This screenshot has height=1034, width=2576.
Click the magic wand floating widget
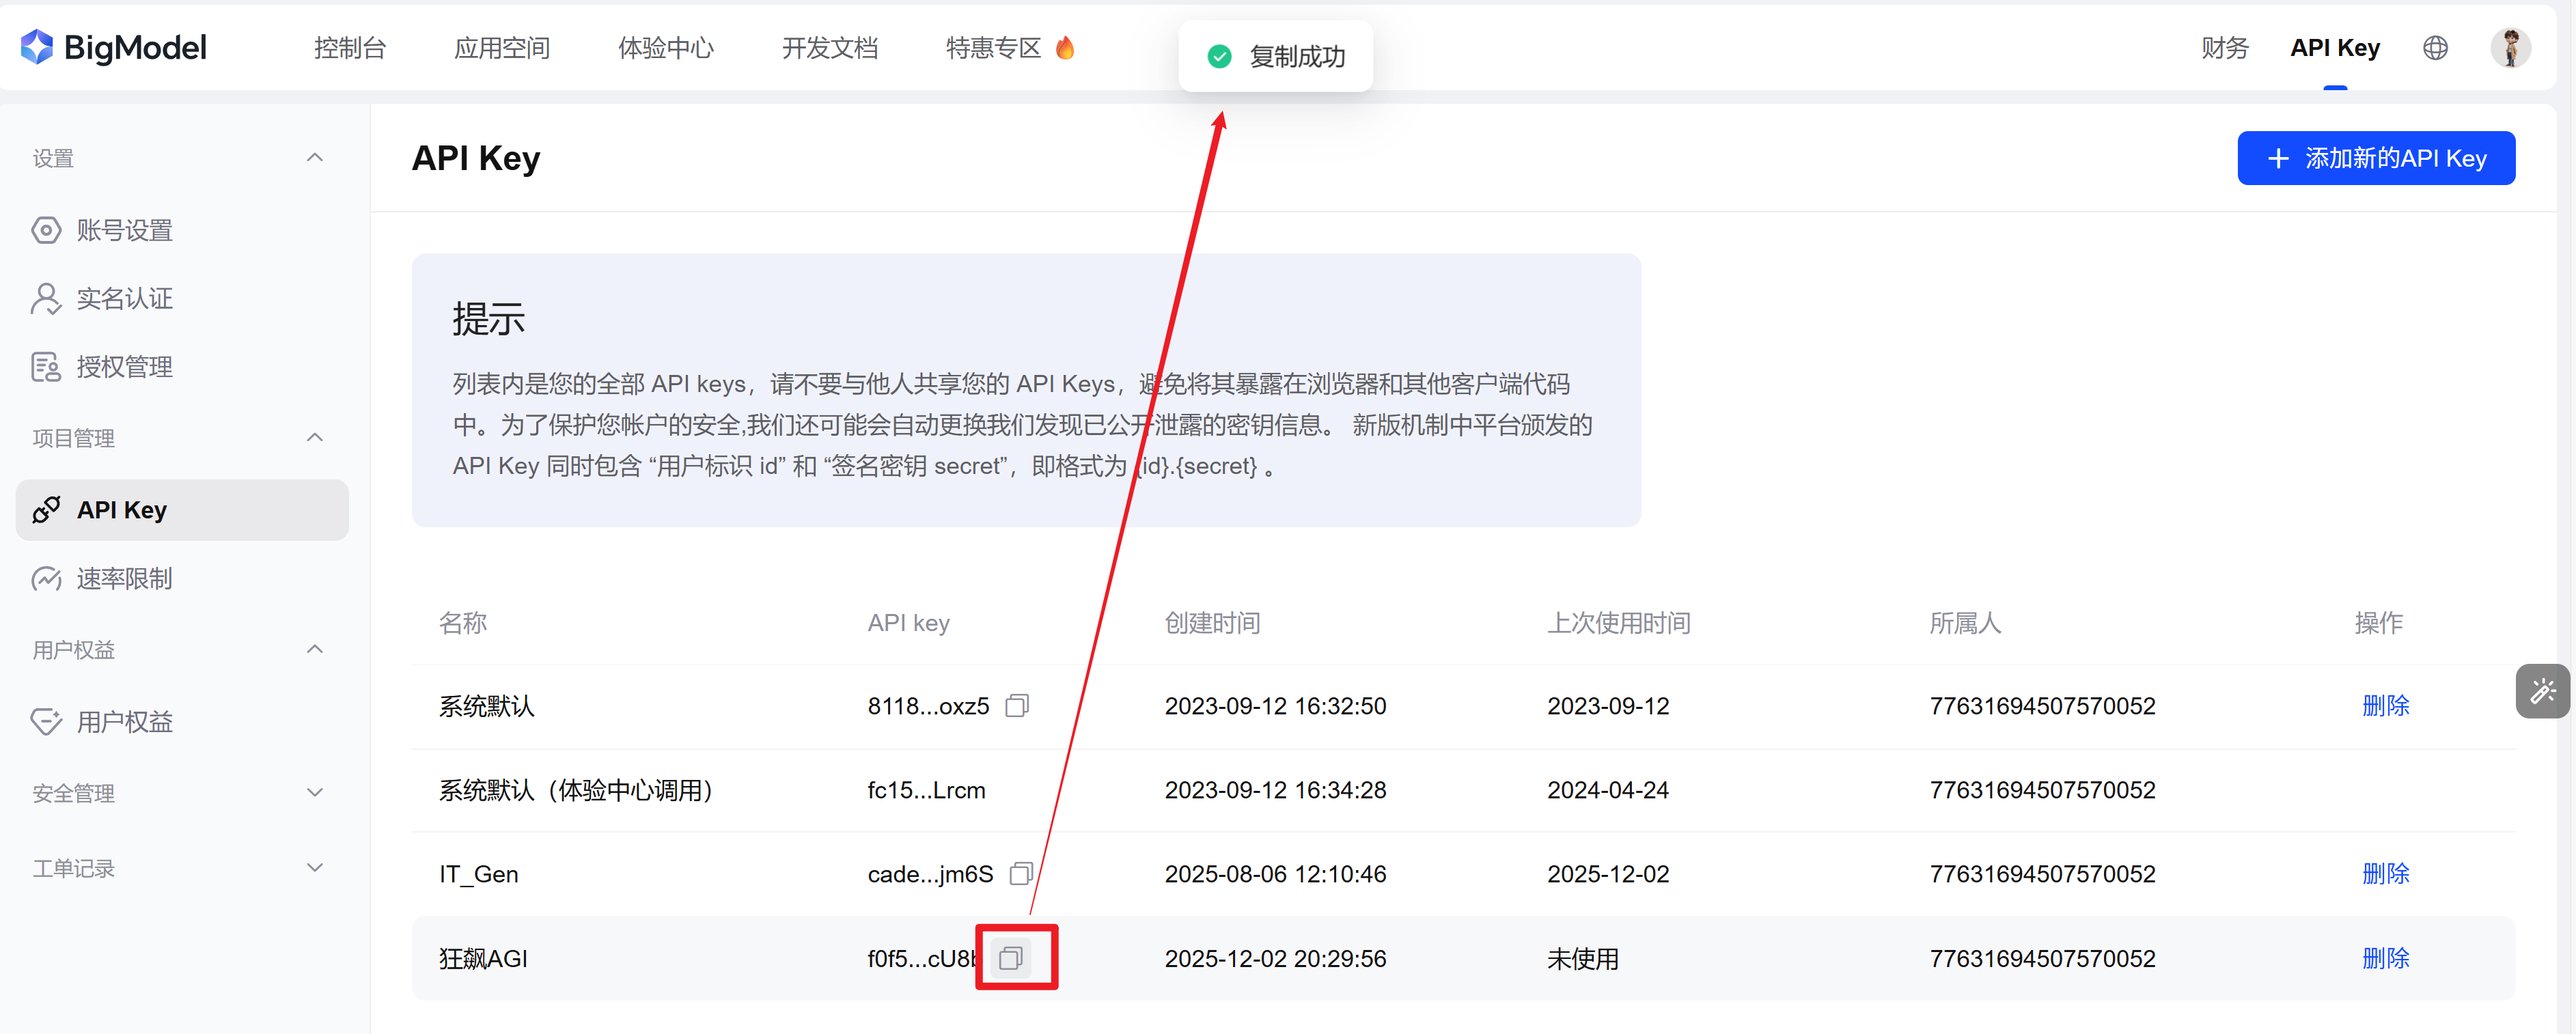(2542, 691)
